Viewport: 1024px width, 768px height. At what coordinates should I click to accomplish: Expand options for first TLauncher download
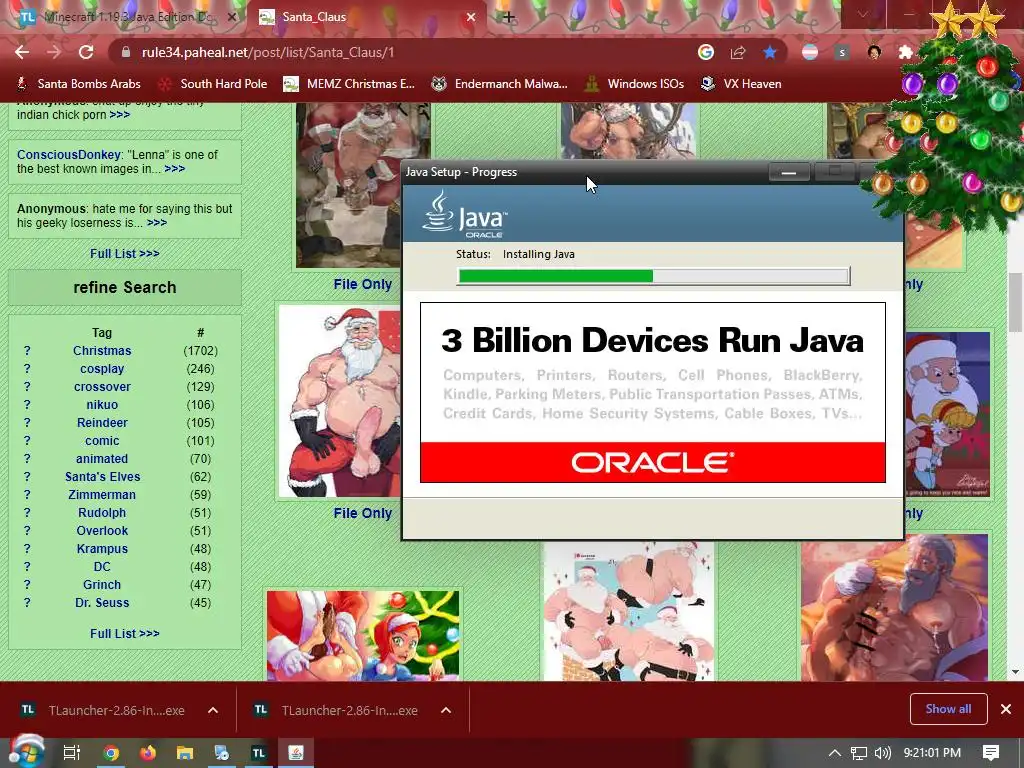pyautogui.click(x=213, y=710)
